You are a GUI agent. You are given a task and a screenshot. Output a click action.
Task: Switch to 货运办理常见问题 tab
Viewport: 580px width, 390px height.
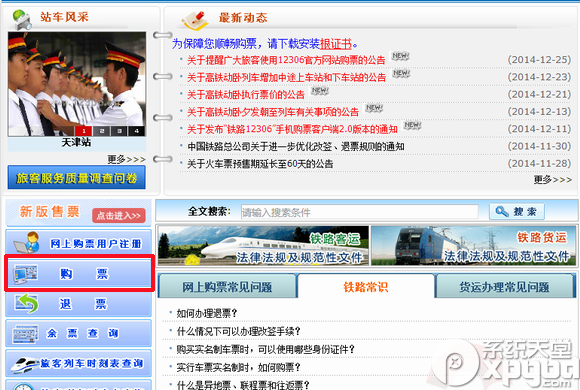(504, 287)
